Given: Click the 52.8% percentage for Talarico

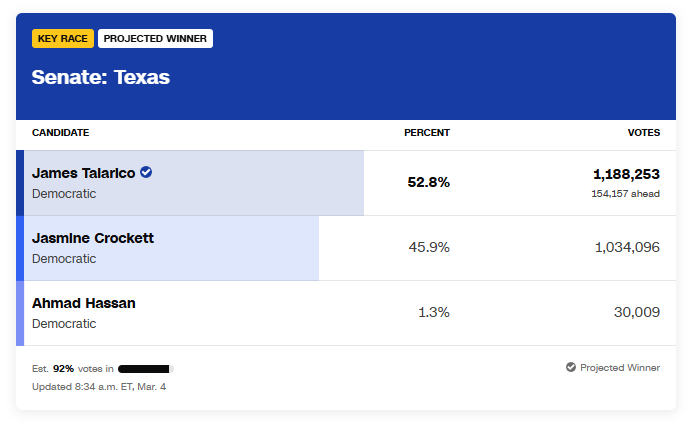Looking at the screenshot, I should click(428, 182).
